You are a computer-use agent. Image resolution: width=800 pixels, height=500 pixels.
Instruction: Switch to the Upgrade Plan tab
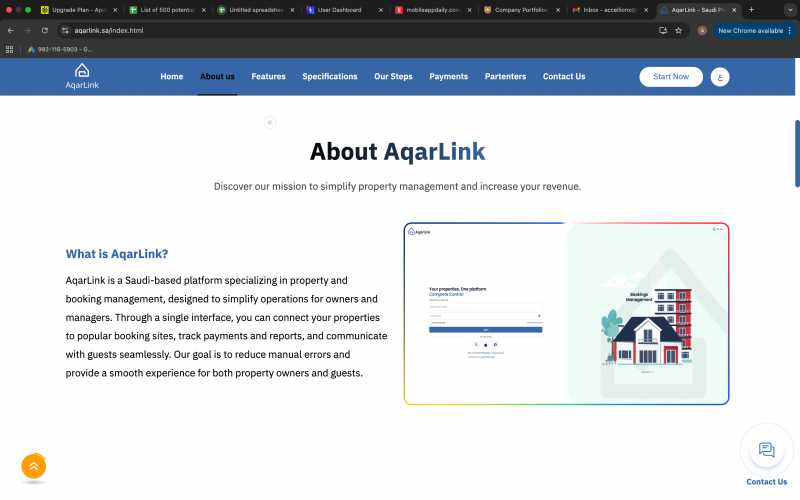pyautogui.click(x=78, y=10)
